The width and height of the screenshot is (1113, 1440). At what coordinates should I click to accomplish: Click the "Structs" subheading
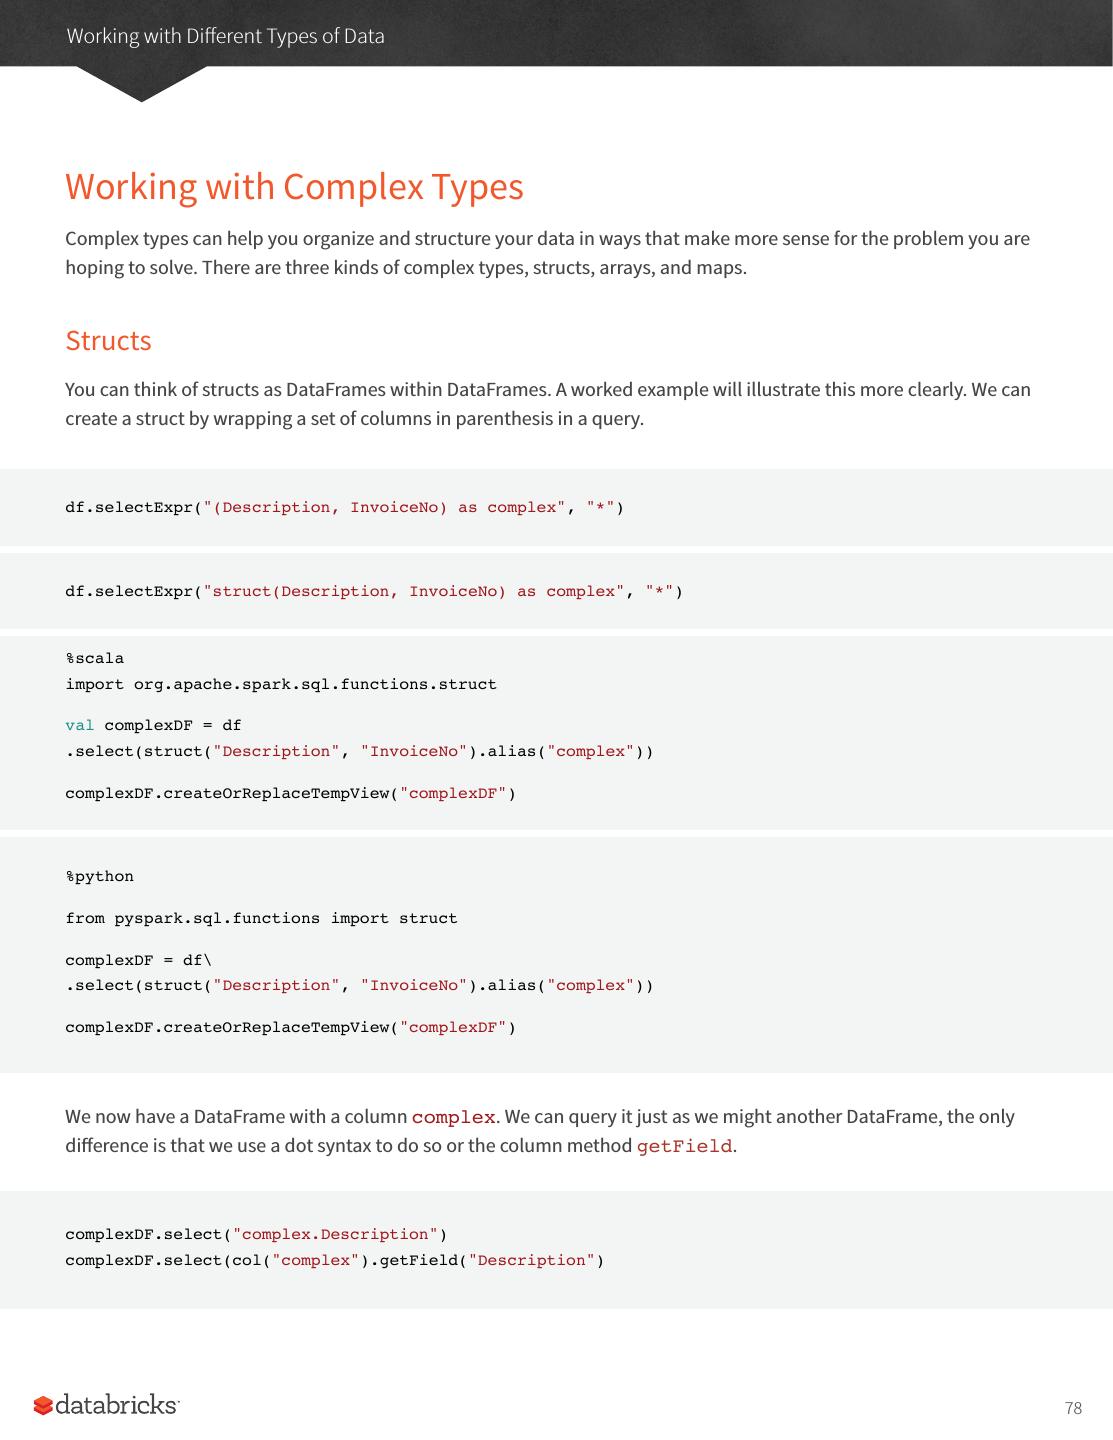click(x=108, y=340)
